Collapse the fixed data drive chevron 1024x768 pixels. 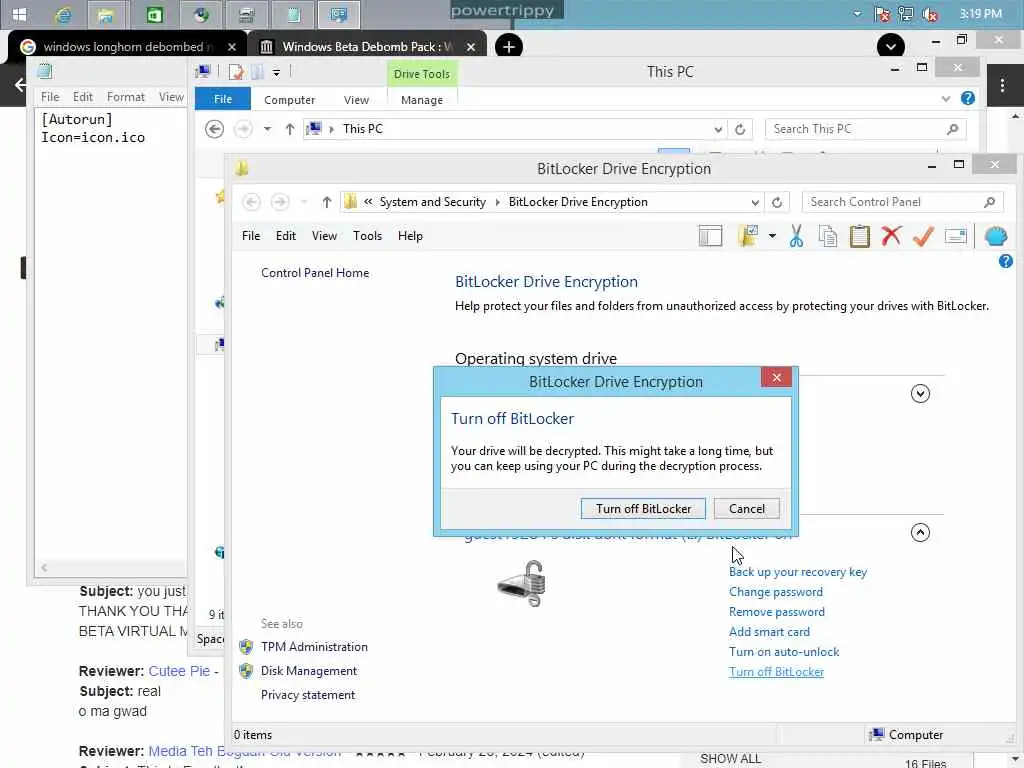pyautogui.click(x=920, y=532)
